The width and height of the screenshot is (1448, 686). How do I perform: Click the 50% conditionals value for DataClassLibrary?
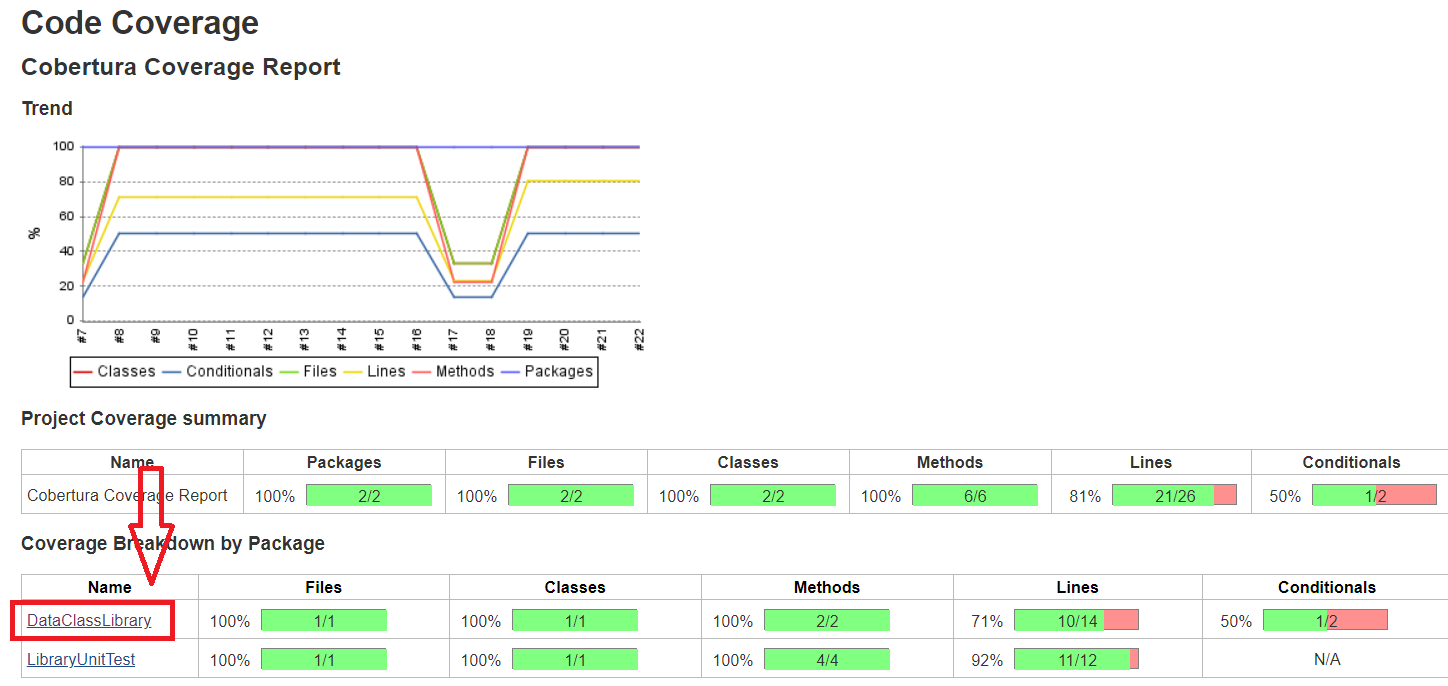pos(1236,621)
